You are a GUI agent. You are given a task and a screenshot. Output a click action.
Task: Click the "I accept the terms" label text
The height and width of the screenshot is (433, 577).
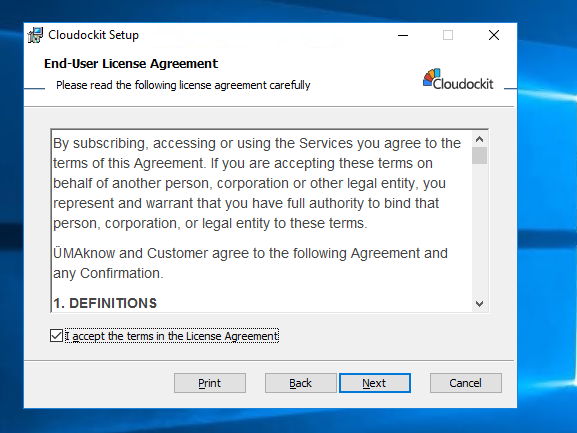(172, 336)
